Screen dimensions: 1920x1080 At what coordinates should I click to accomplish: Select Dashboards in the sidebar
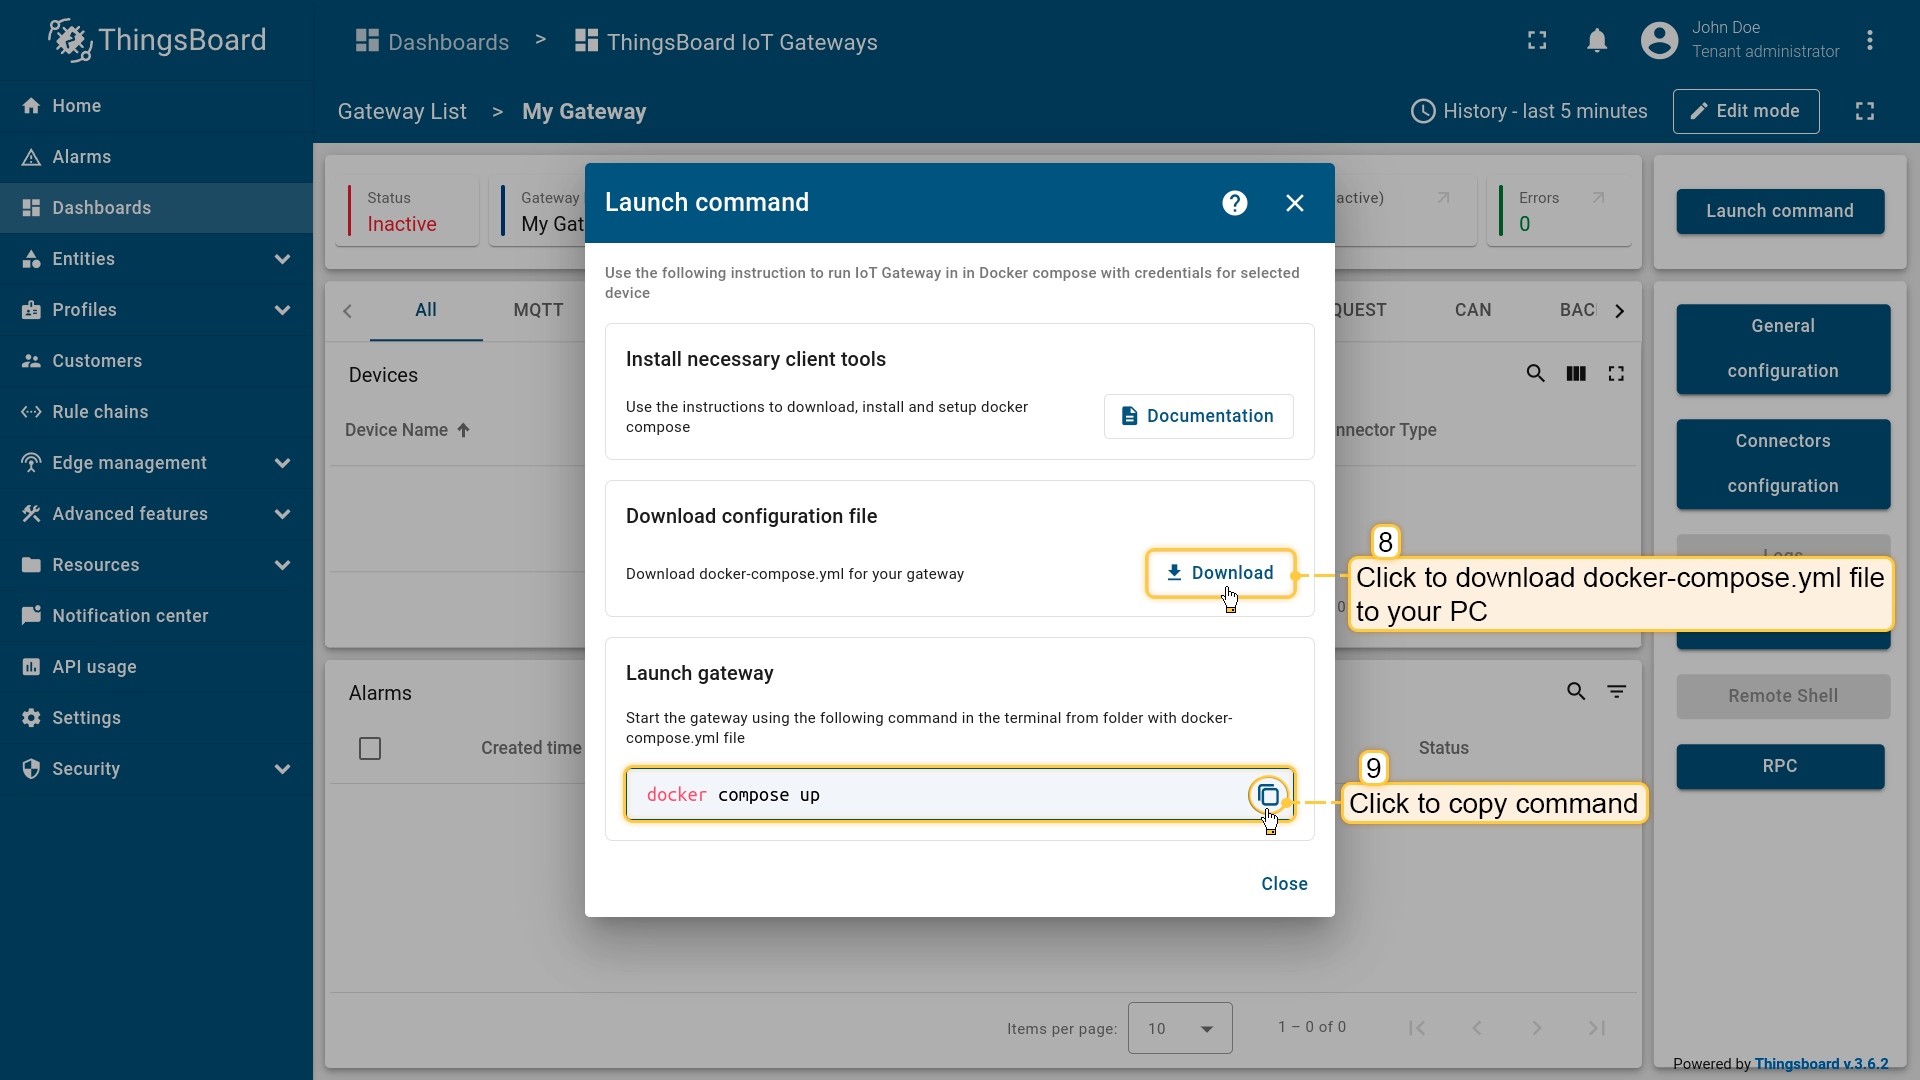[x=156, y=208]
